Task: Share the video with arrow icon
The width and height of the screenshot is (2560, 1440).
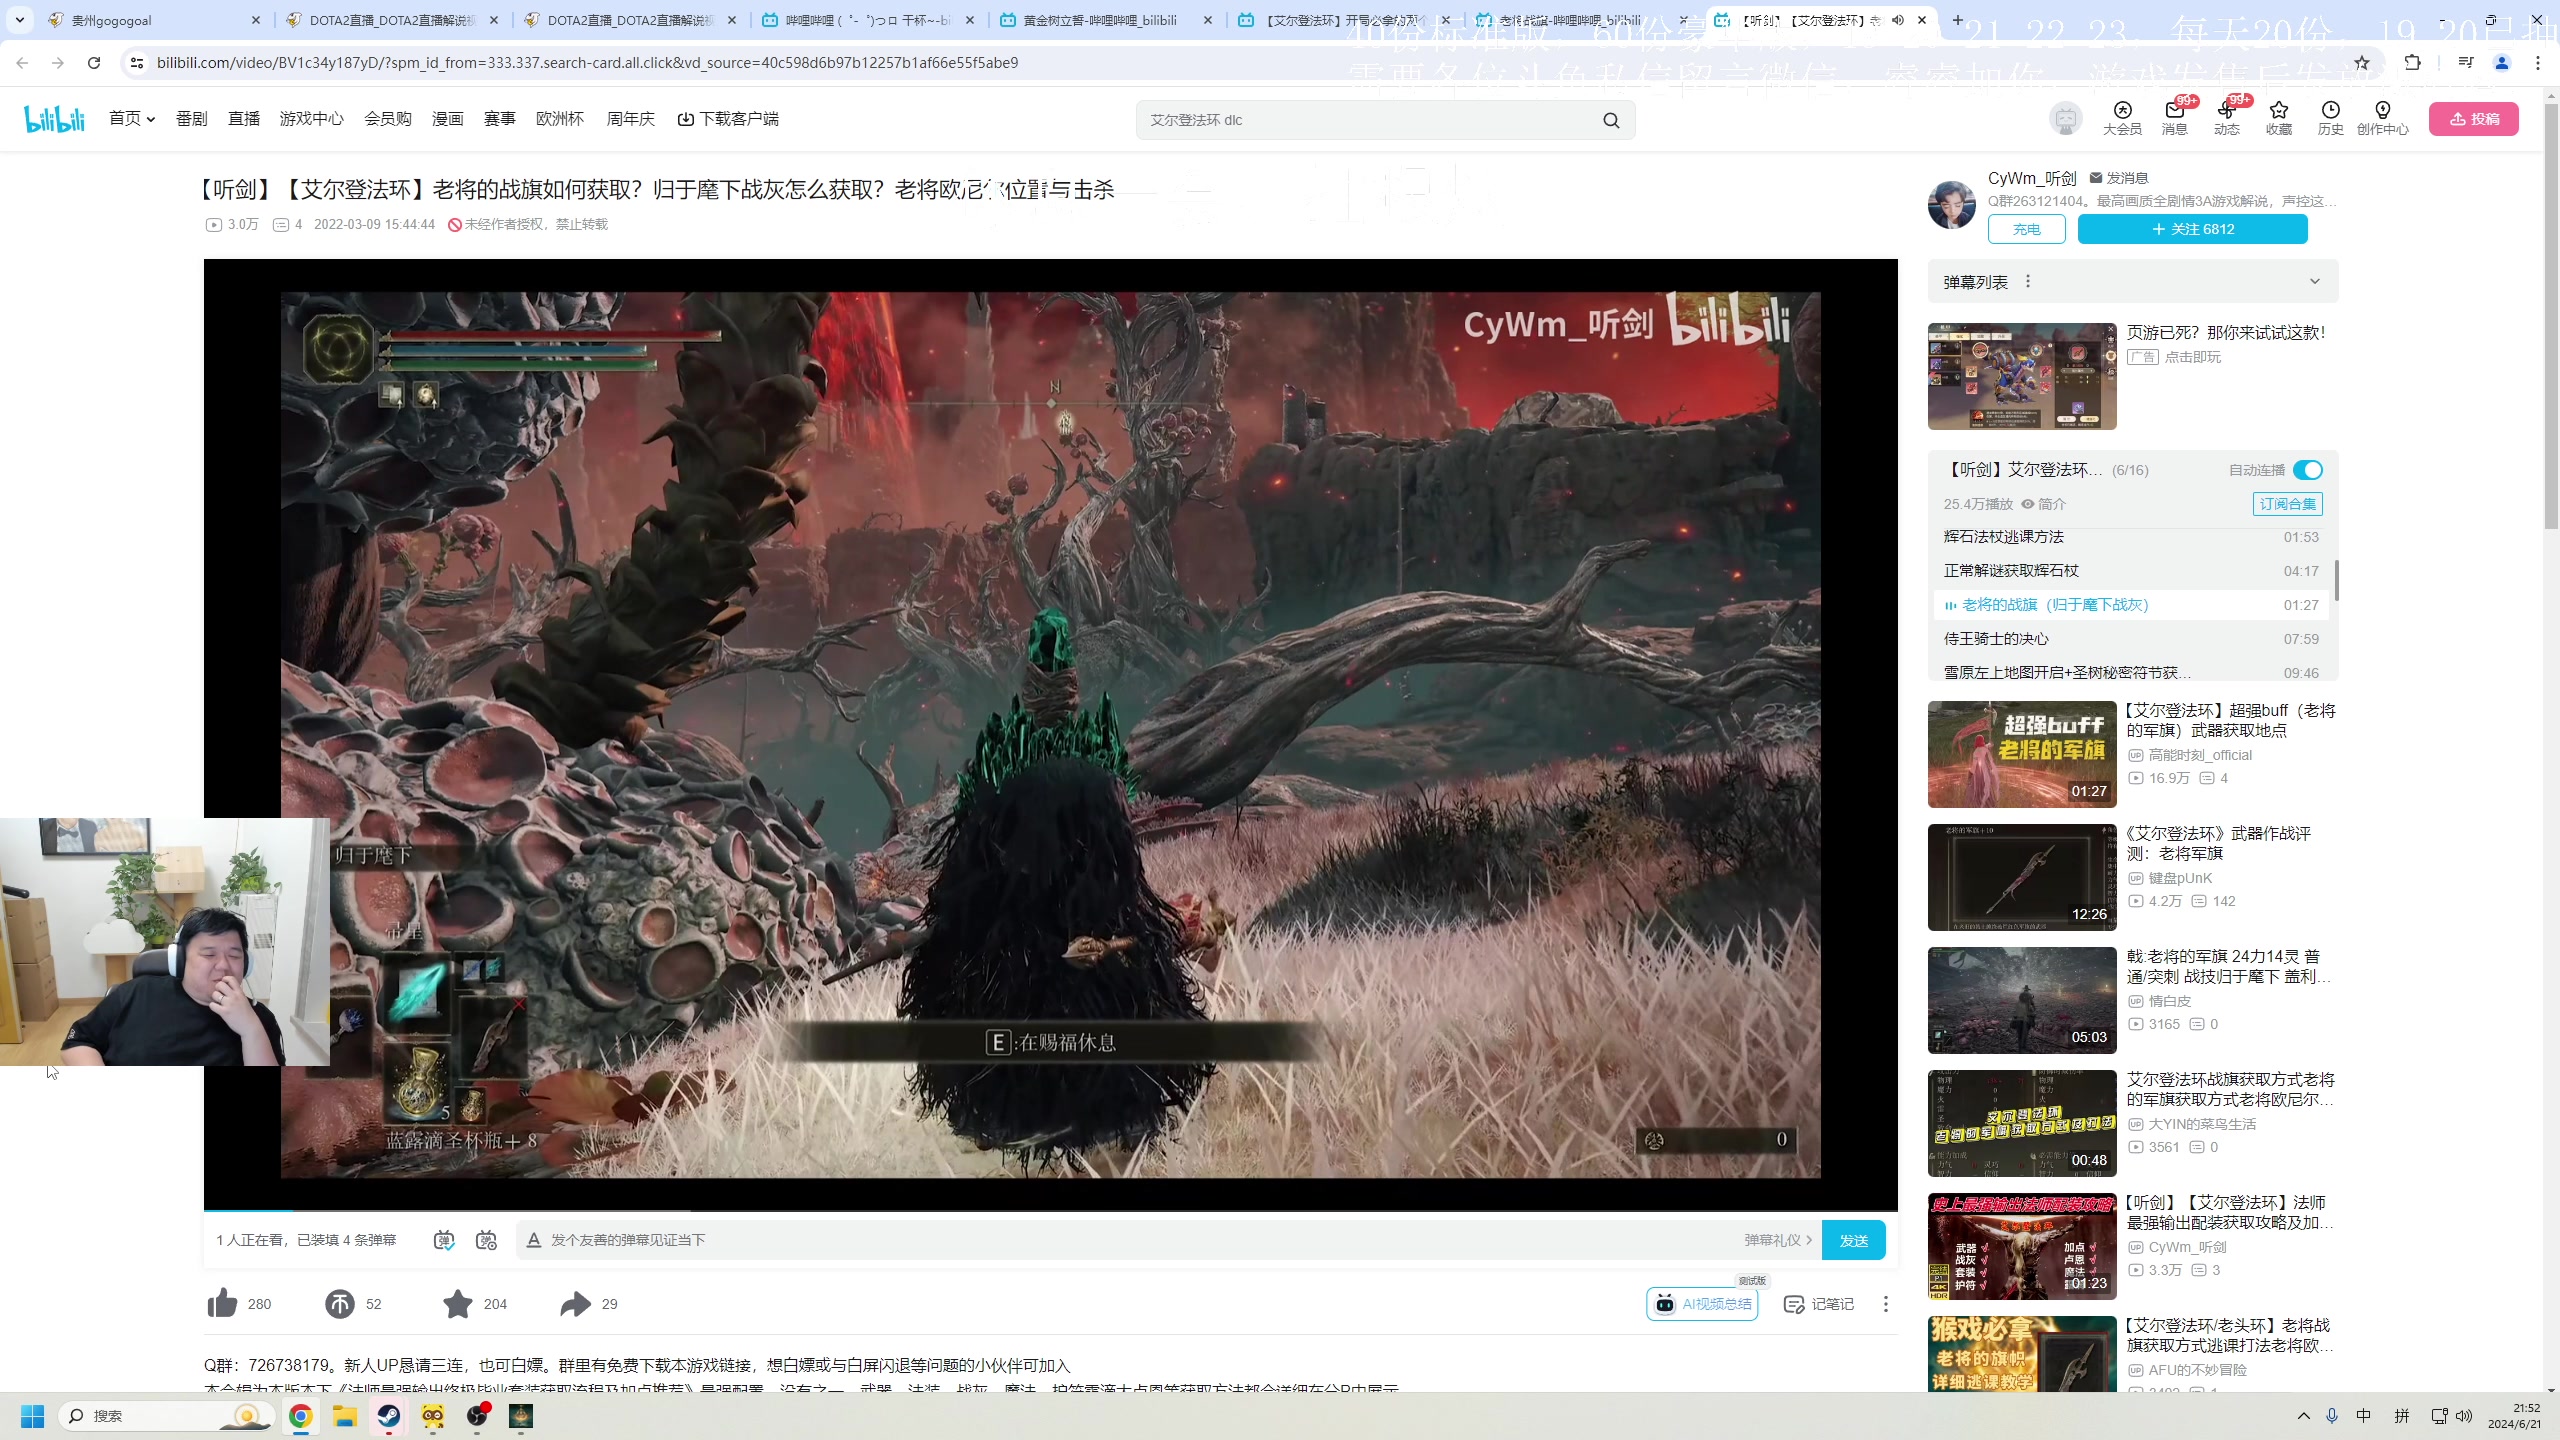Action: pos(576,1304)
